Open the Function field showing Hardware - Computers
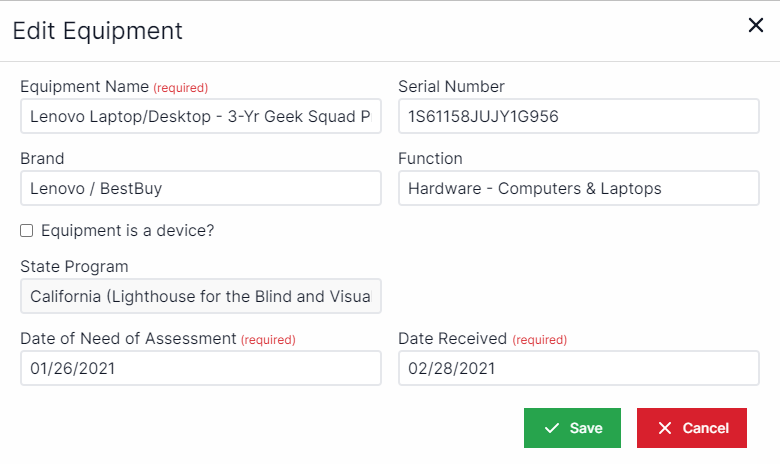This screenshot has height=464, width=780. click(578, 188)
